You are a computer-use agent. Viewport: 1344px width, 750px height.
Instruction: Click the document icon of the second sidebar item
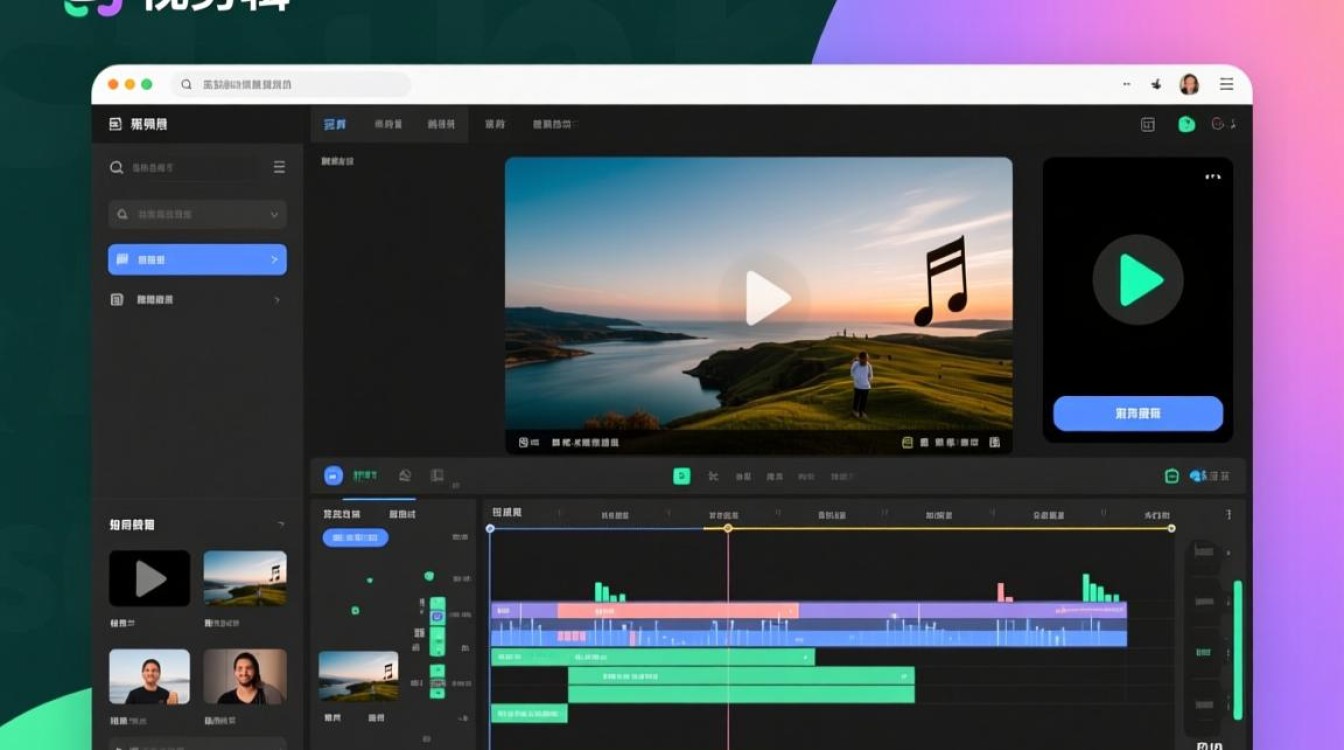[117, 299]
